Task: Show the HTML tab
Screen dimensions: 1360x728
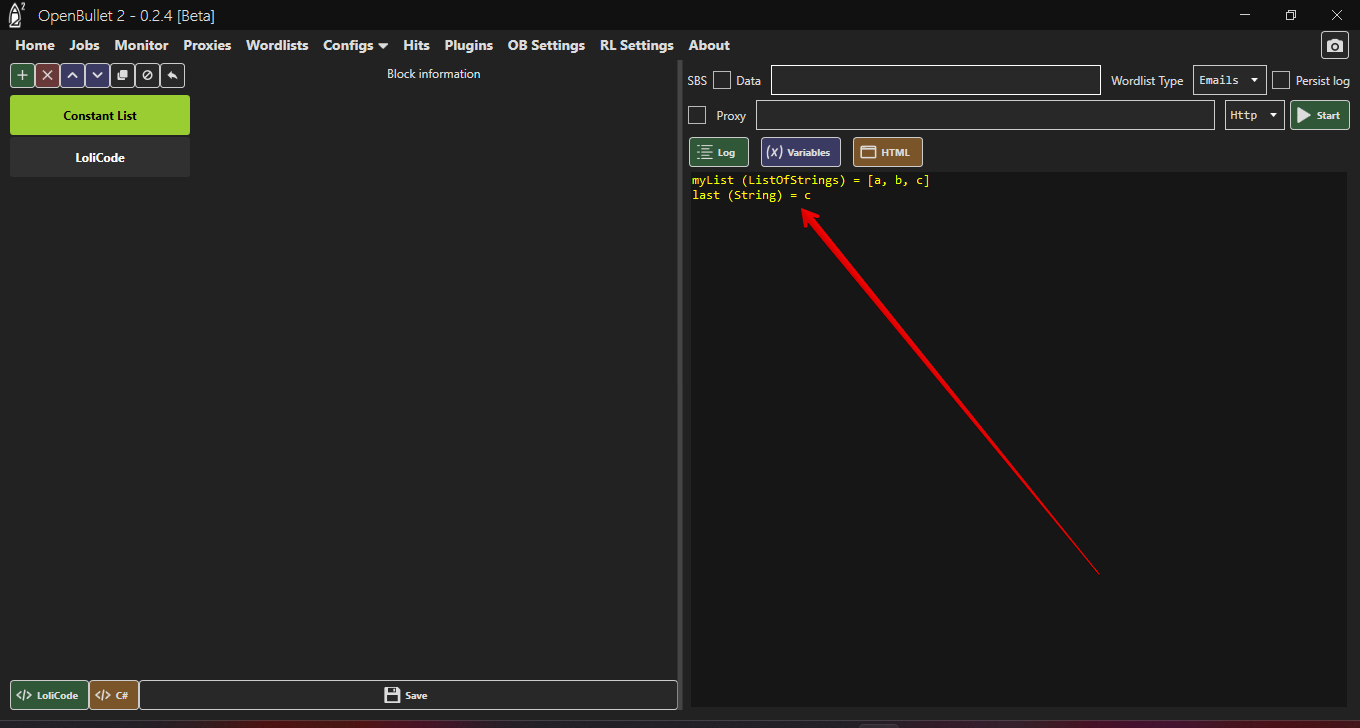Action: pos(887,152)
